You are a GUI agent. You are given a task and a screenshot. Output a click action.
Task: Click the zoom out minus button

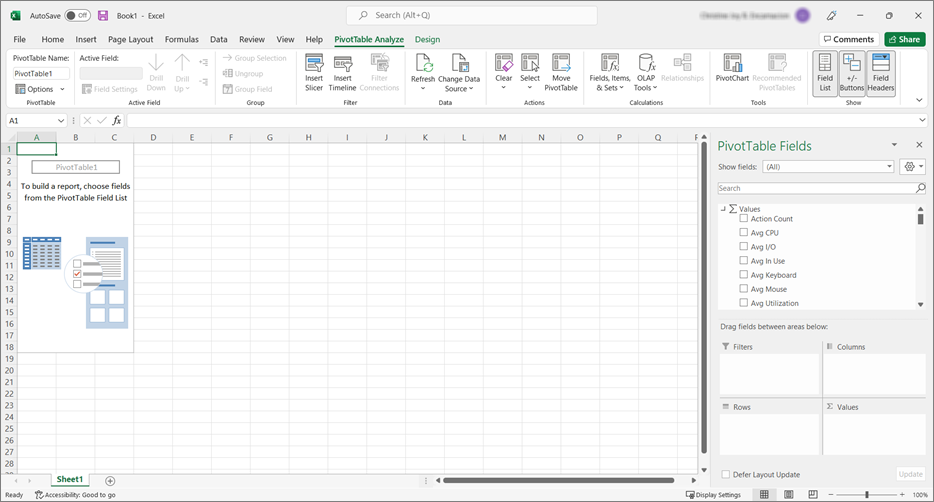(x=831, y=495)
